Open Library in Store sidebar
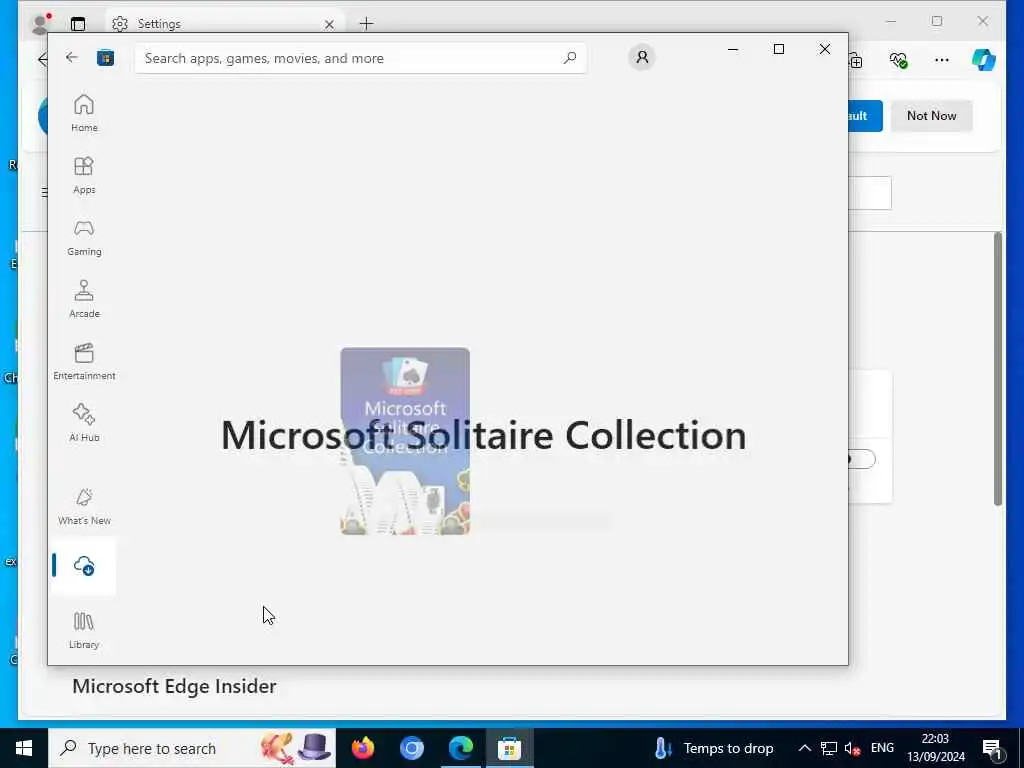 point(84,630)
